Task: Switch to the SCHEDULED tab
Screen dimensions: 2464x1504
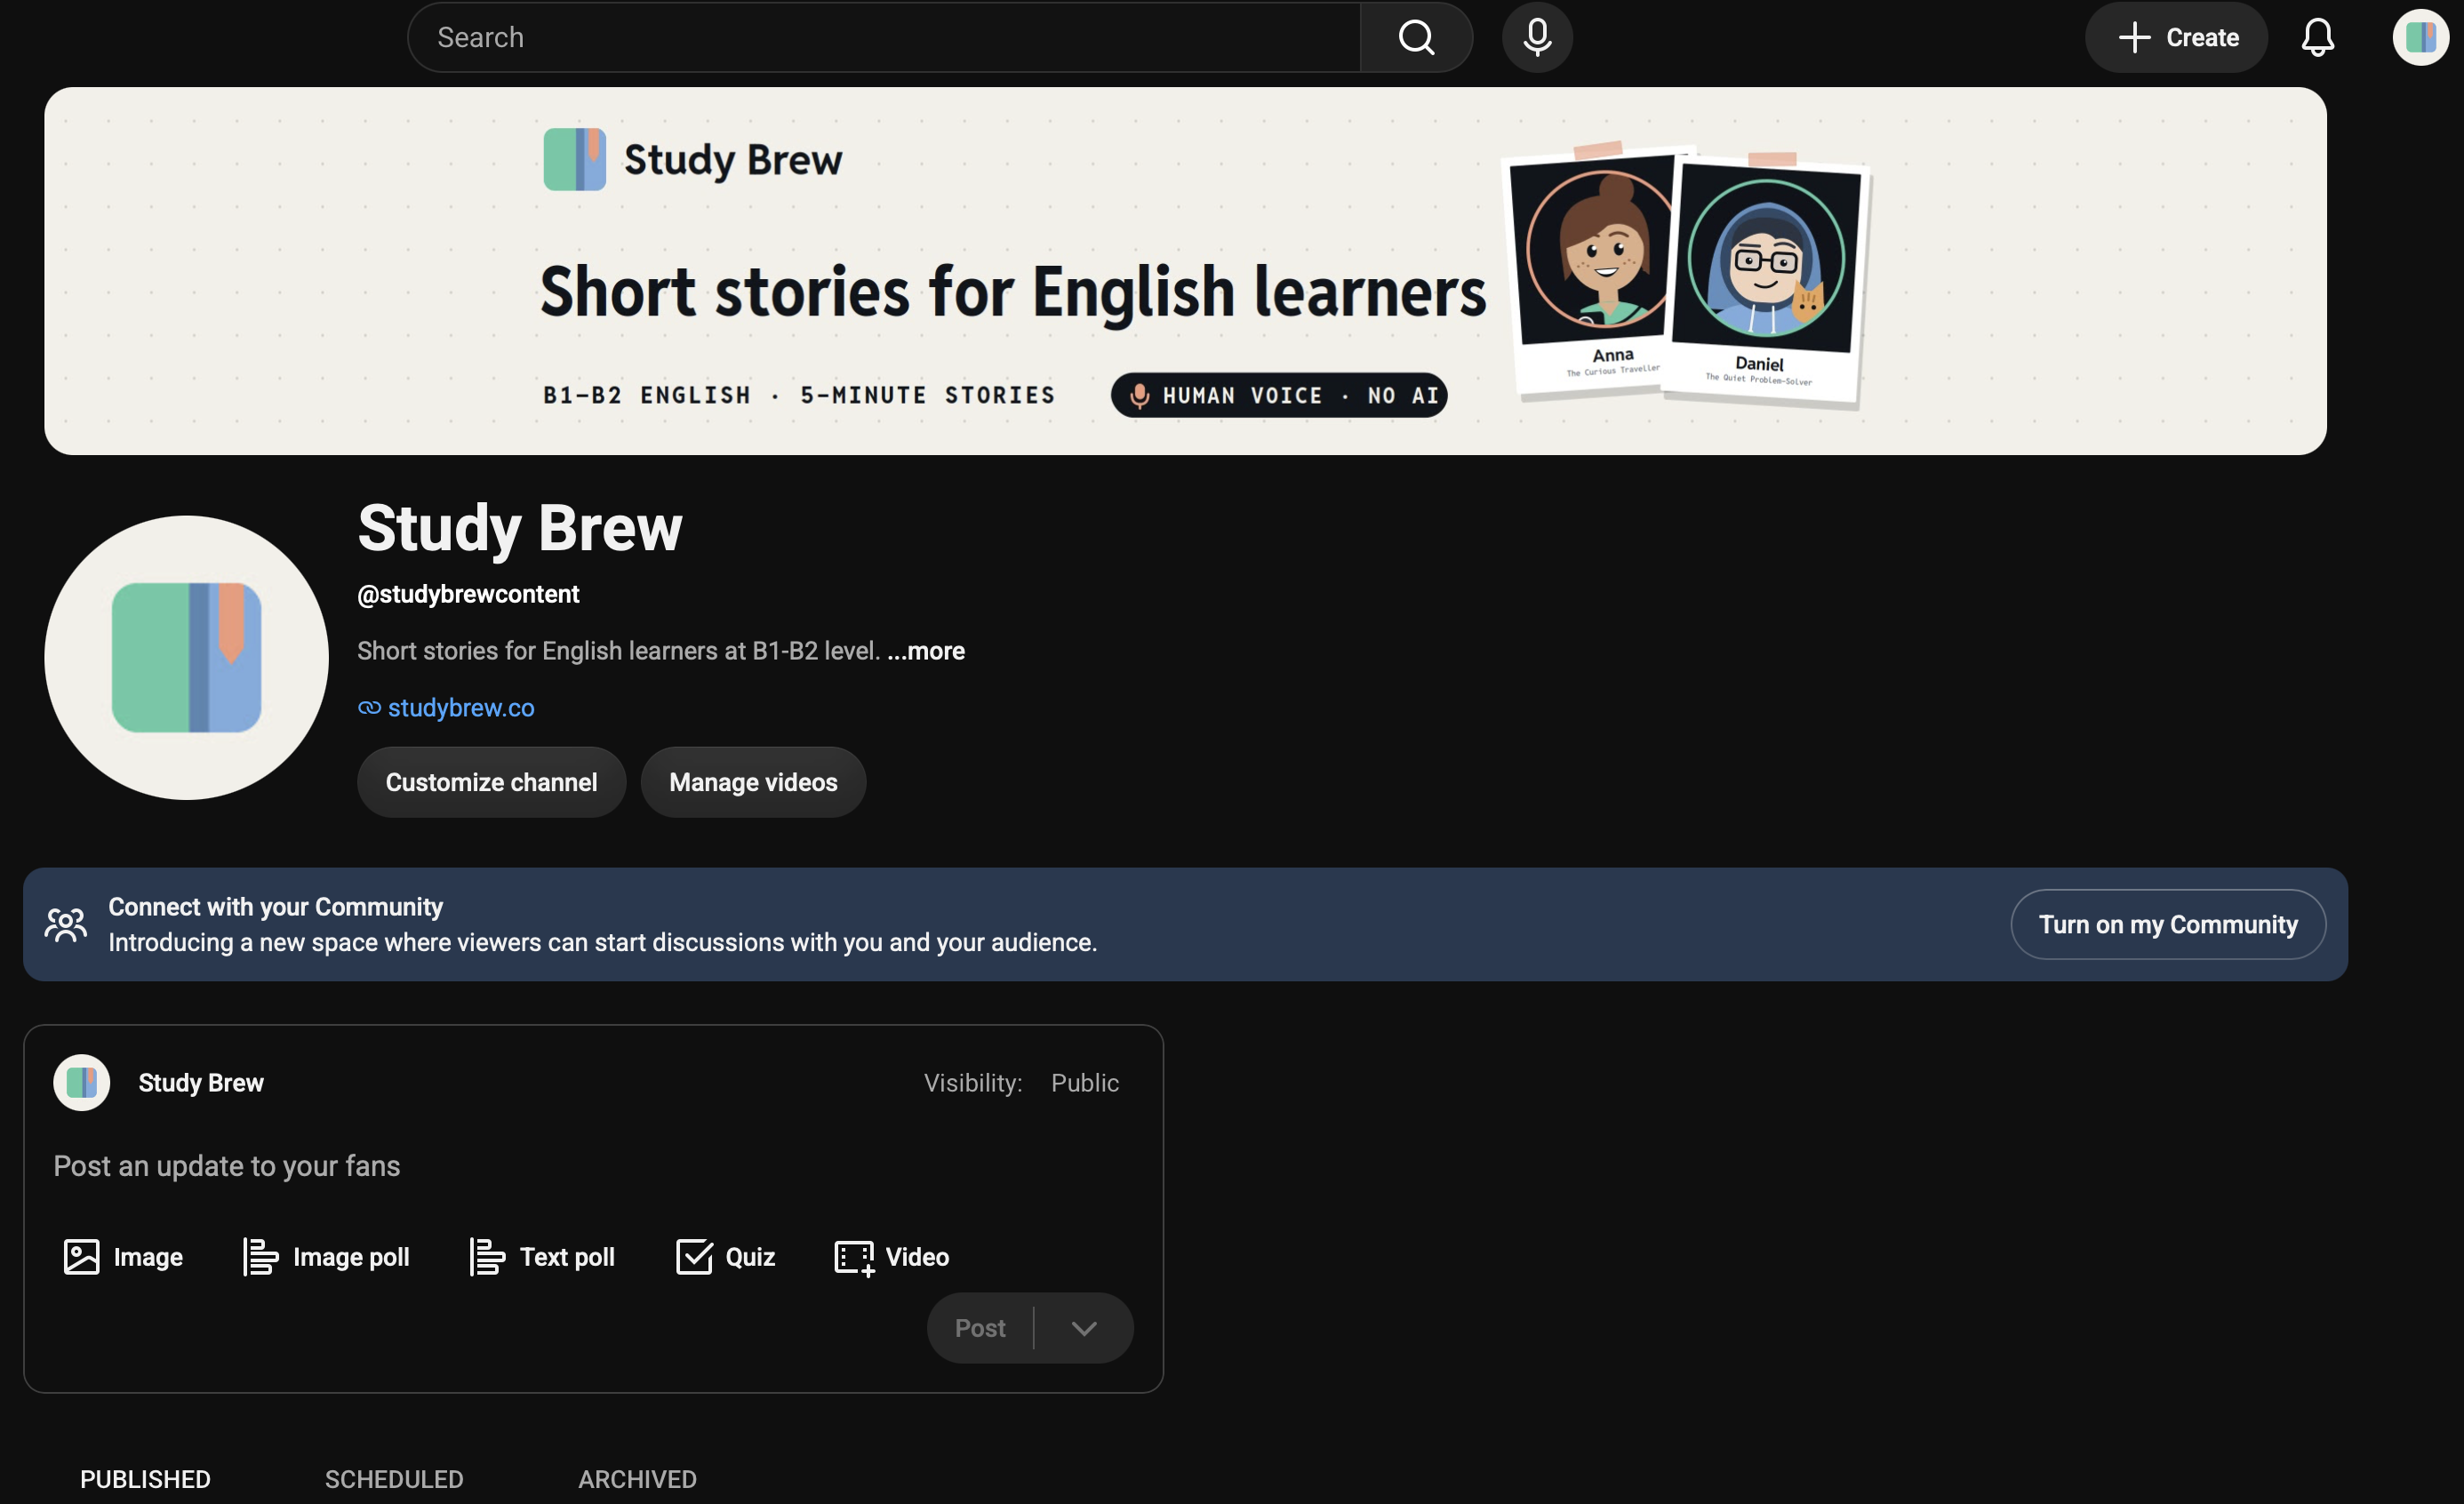Action: pyautogui.click(x=394, y=1478)
